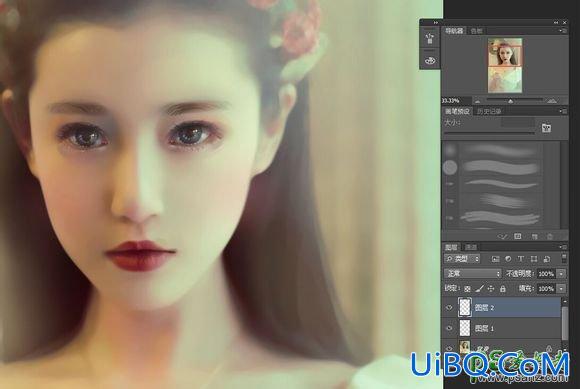580x389 pixels.
Task: Select the layer name 图层 2
Action: [485, 308]
